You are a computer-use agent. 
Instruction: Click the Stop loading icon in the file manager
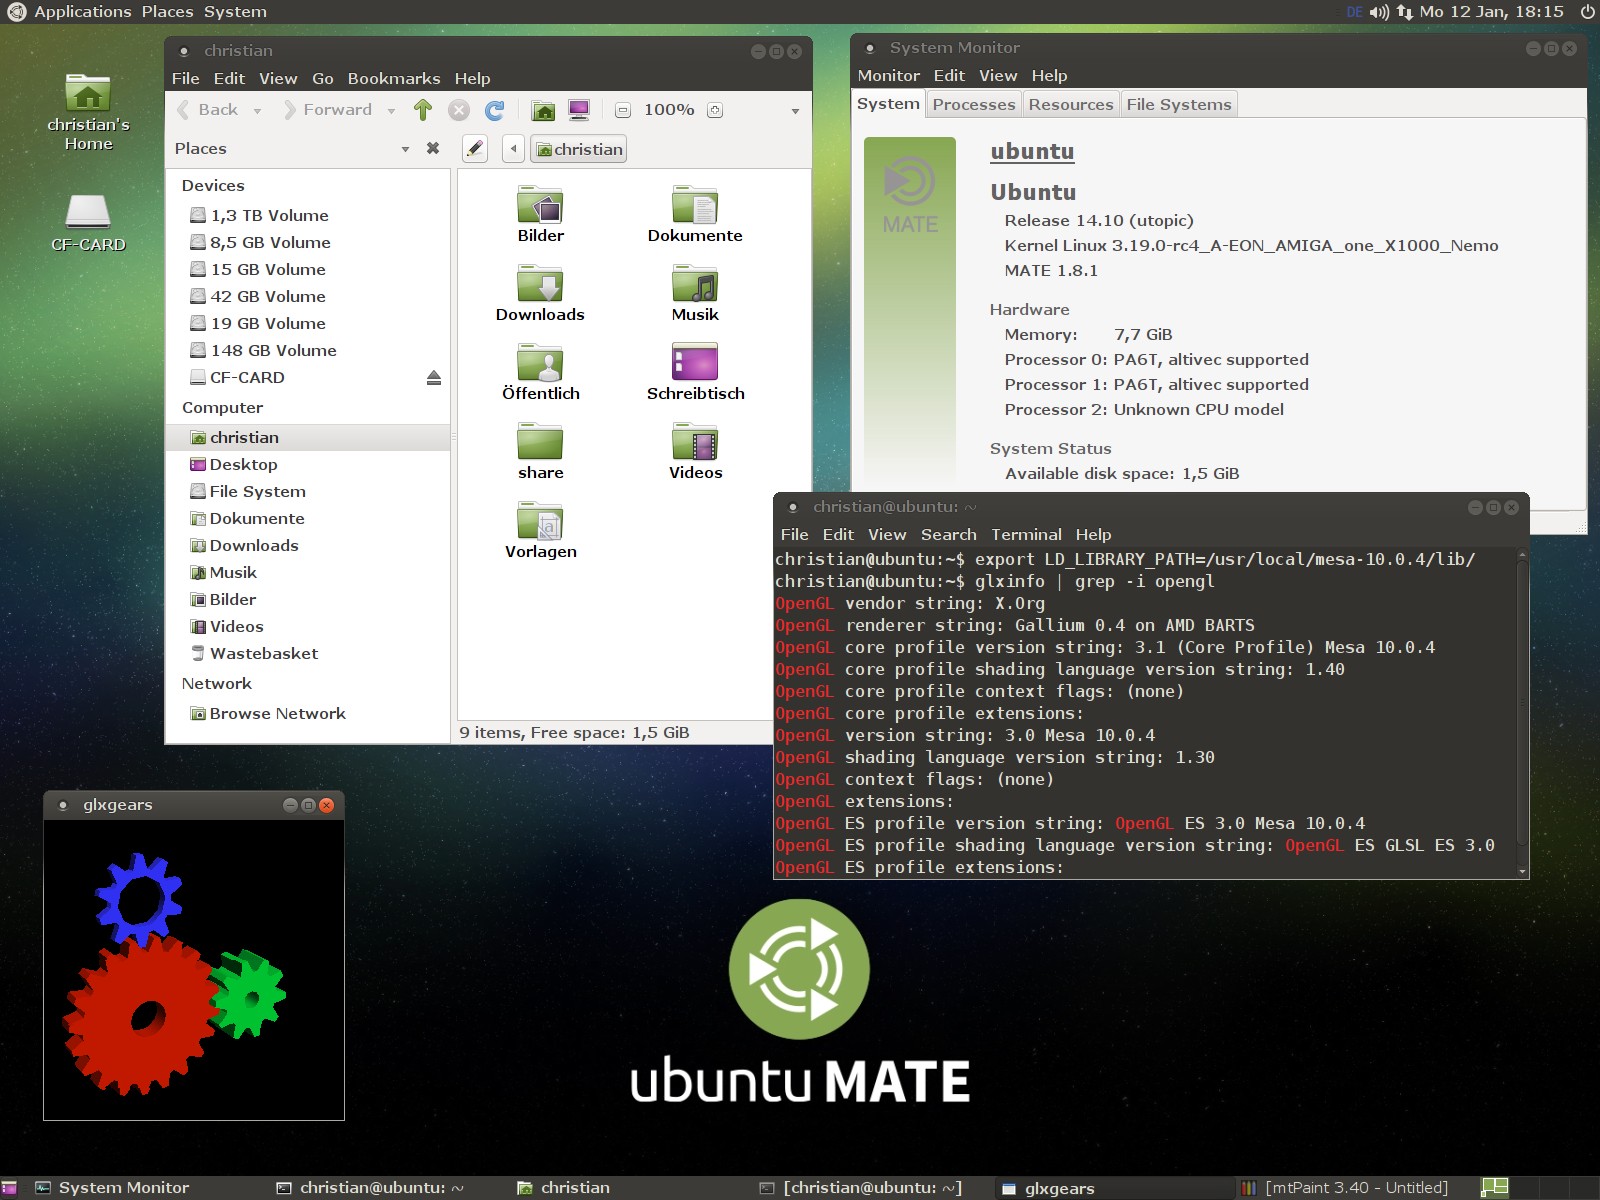pos(459,110)
